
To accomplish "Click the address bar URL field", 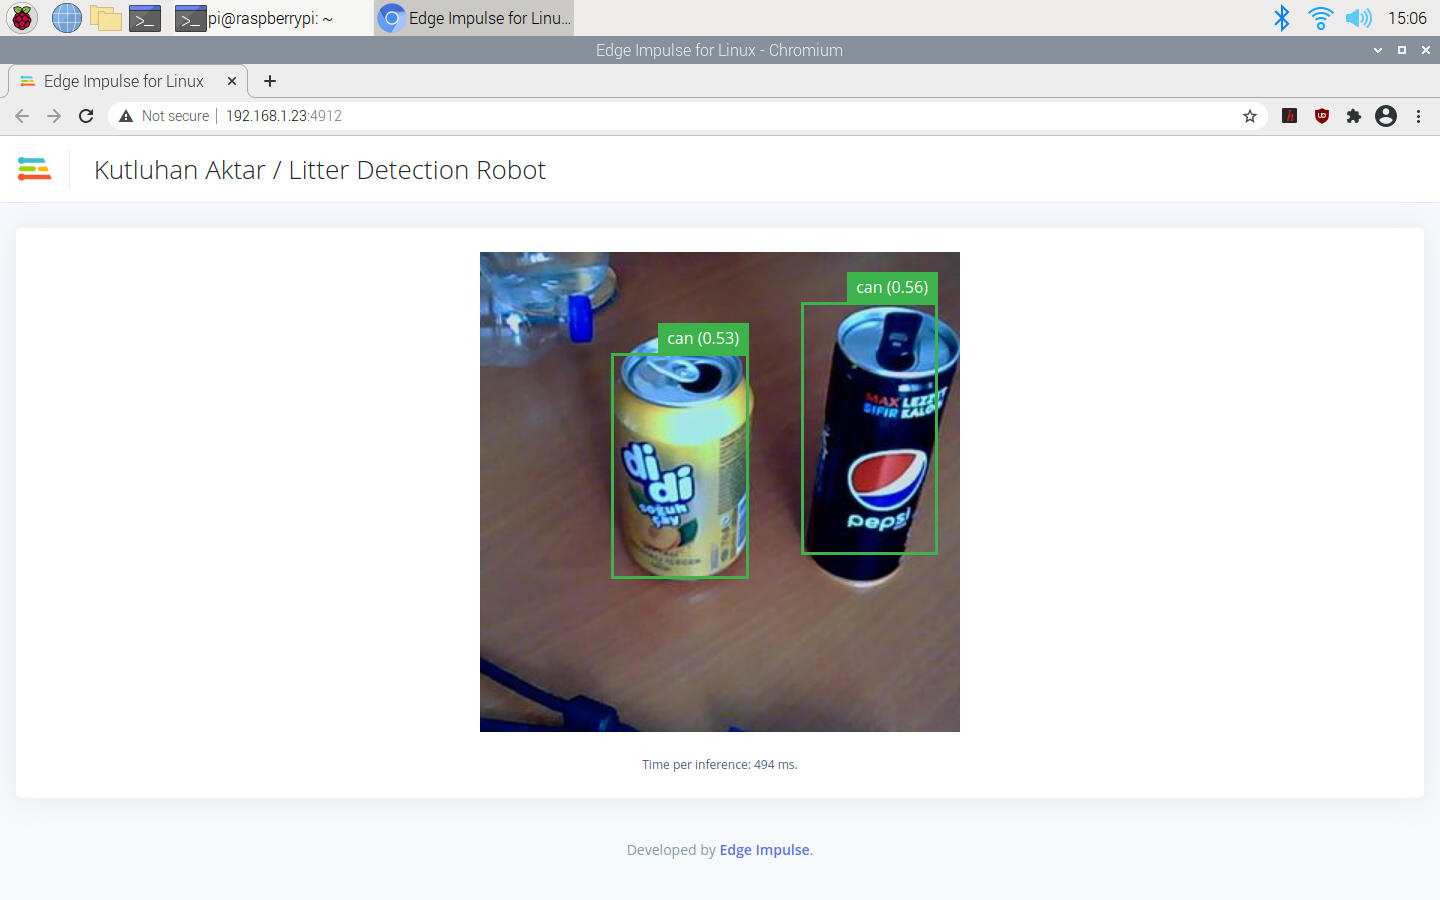I will [680, 116].
